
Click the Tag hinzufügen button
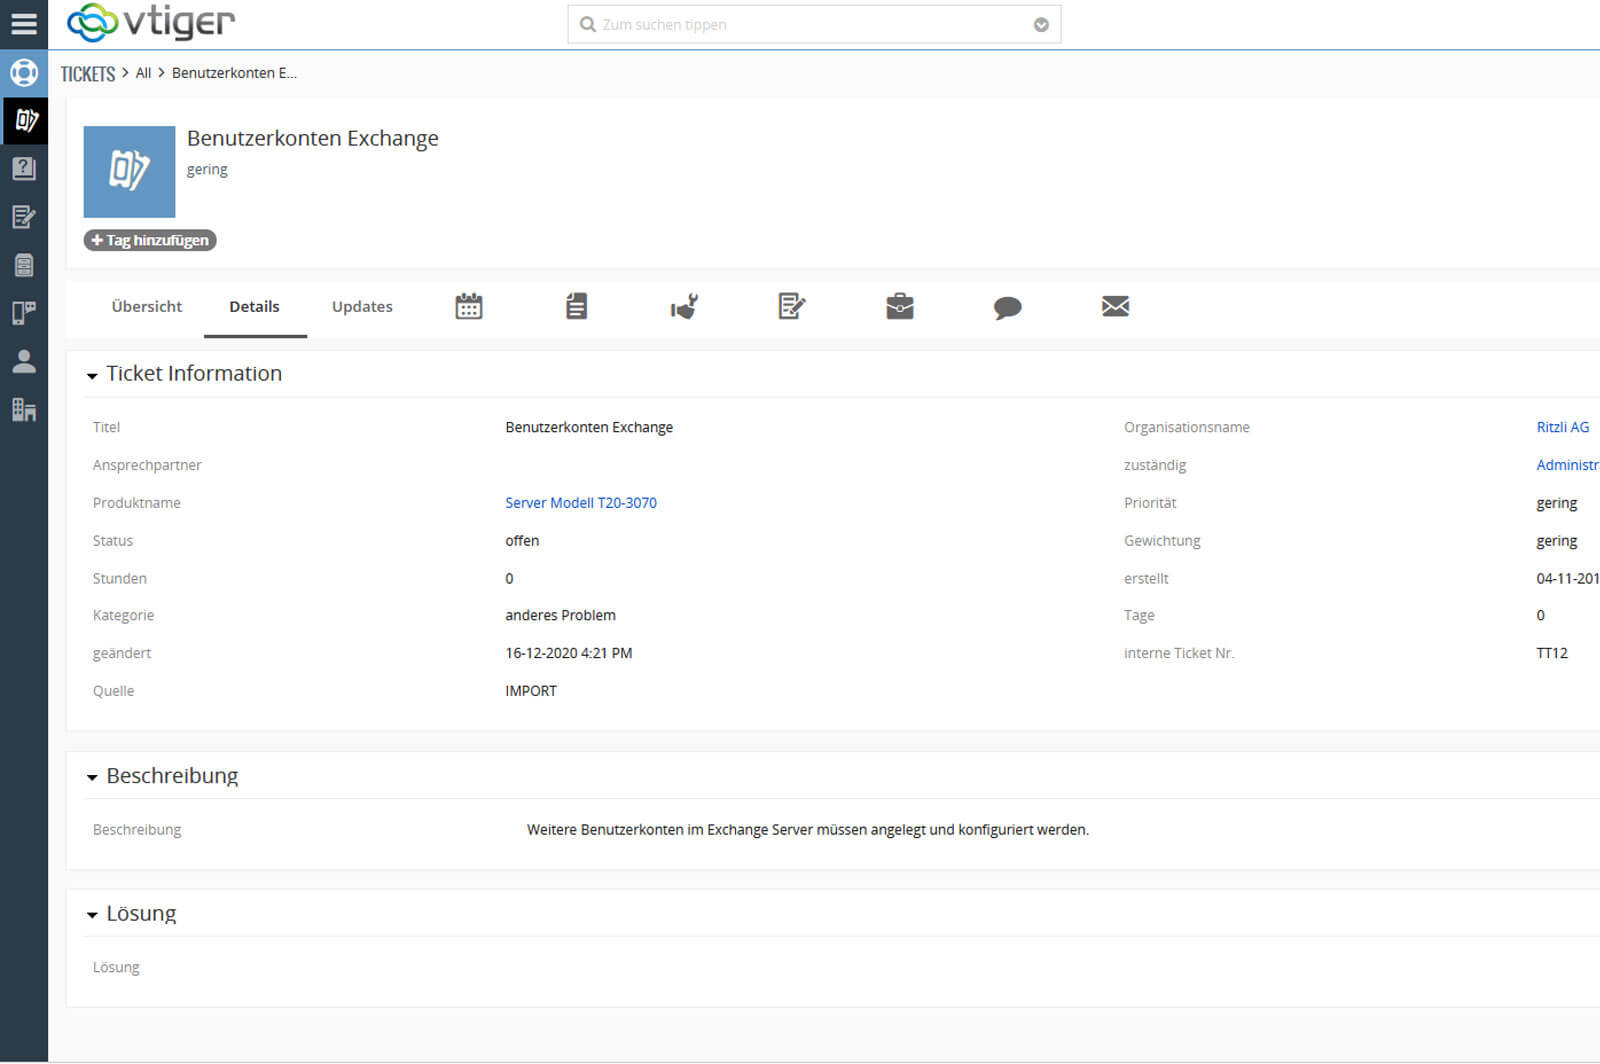click(150, 240)
